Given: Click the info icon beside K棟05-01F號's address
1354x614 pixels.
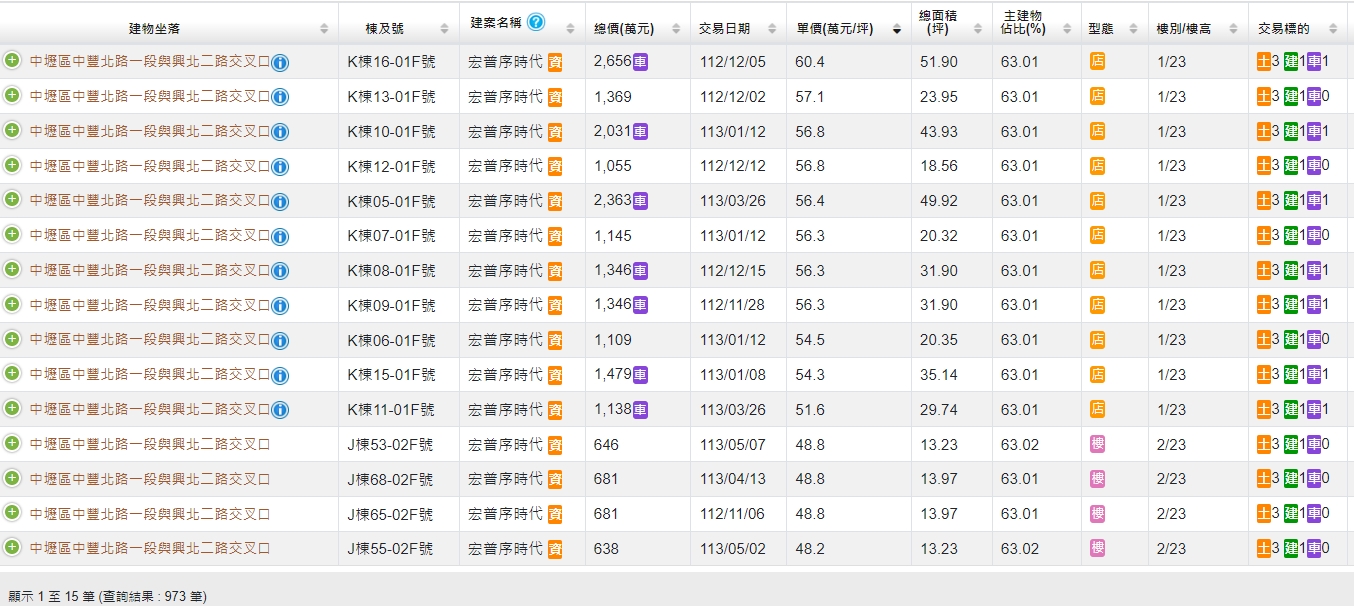Looking at the screenshot, I should tap(280, 200).
